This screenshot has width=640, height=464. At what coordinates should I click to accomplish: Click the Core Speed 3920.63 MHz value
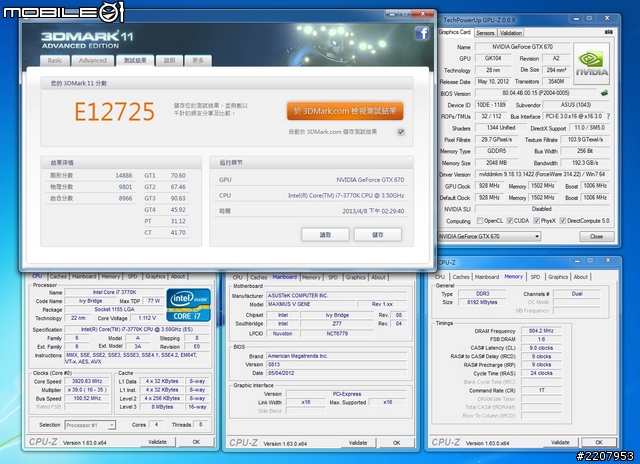pyautogui.click(x=87, y=382)
